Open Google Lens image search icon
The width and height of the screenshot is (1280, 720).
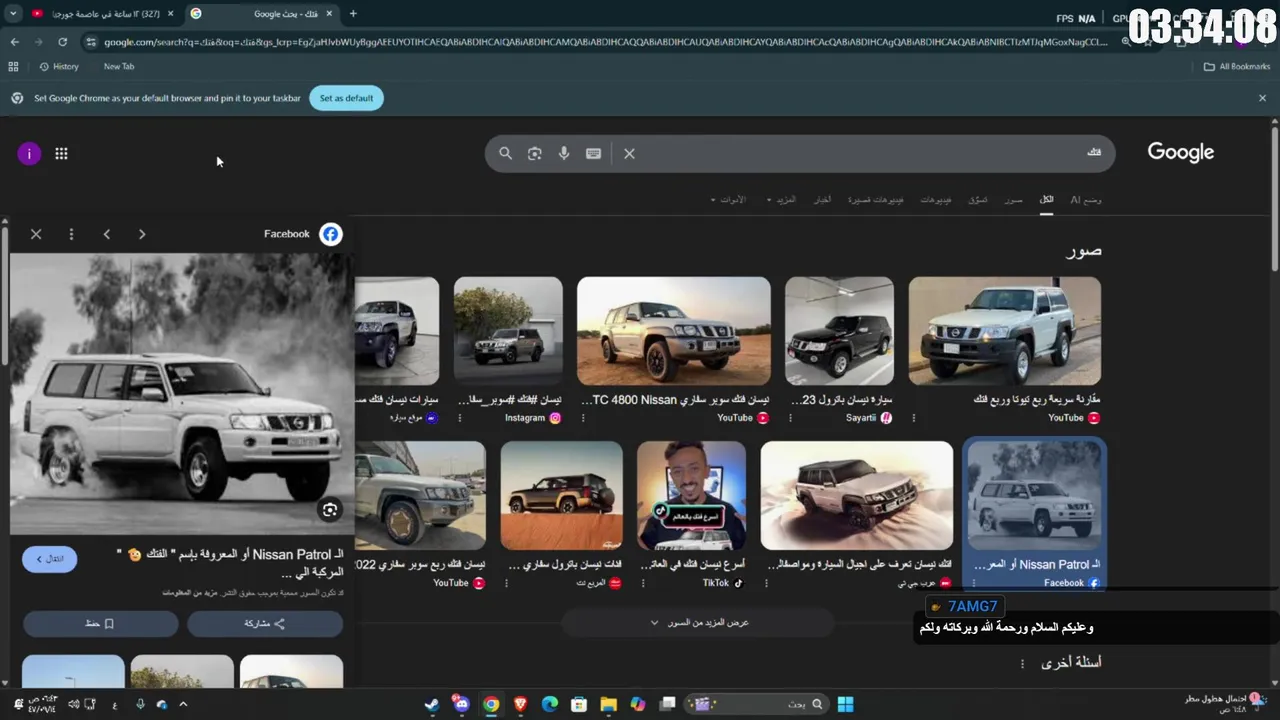coord(535,153)
